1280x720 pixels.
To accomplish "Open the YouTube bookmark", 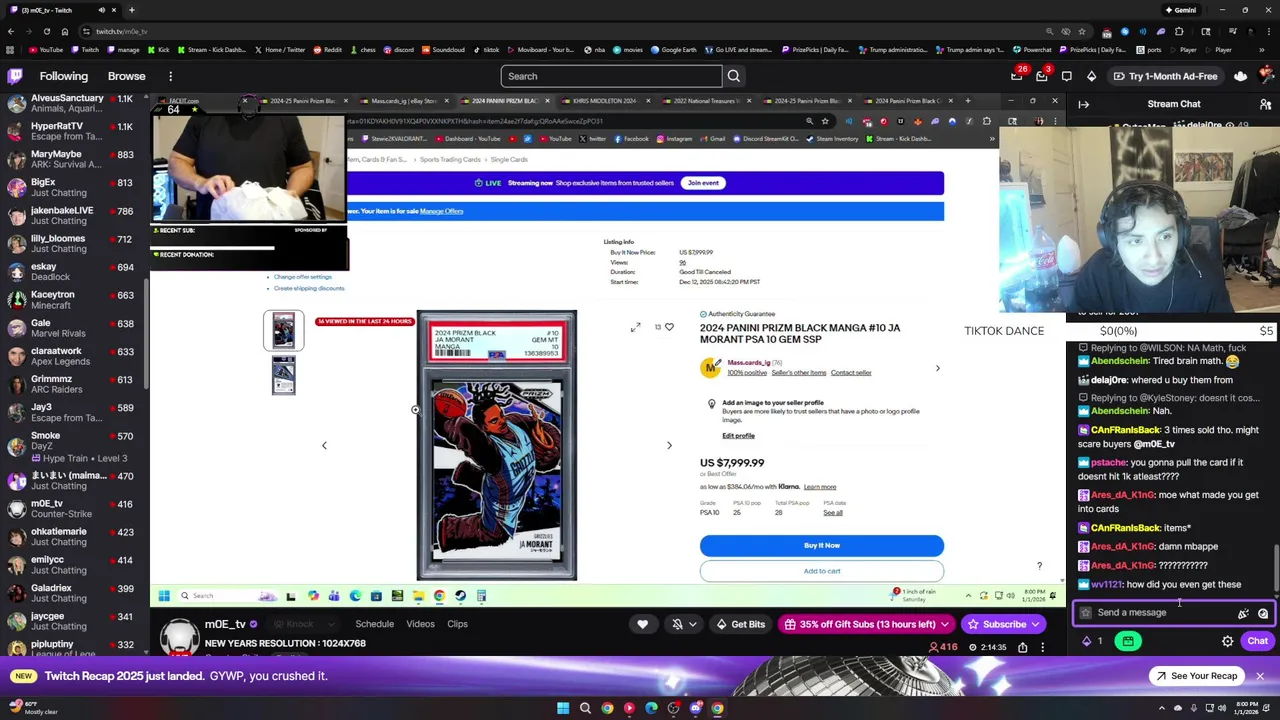I will [46, 50].
